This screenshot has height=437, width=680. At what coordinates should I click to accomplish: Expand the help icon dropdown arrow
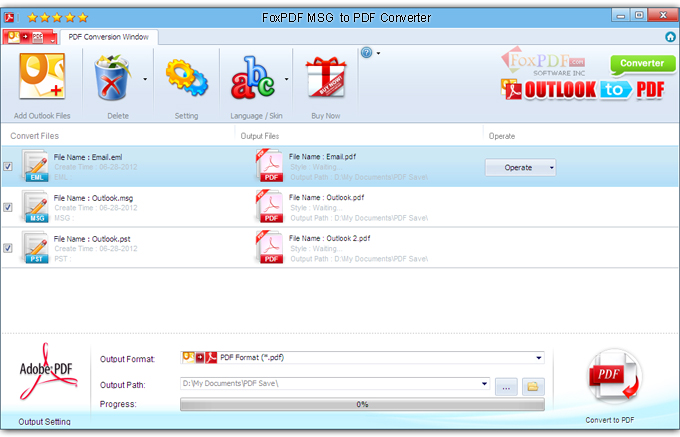(378, 53)
